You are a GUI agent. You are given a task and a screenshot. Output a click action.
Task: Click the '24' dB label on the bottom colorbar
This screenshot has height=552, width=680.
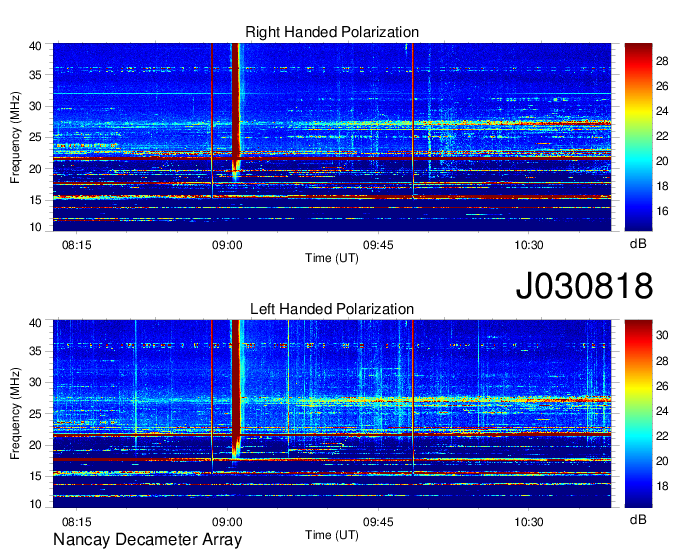point(662,411)
